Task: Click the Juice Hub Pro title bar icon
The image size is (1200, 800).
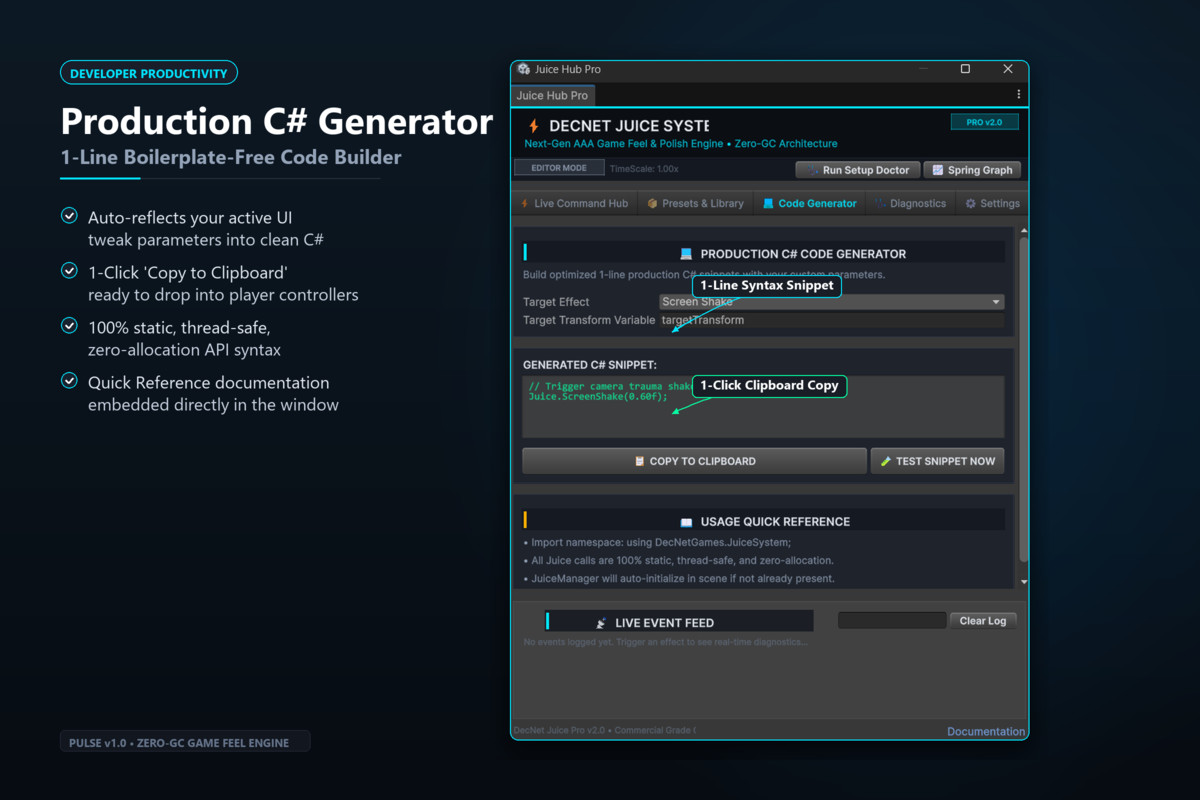Action: (x=524, y=69)
